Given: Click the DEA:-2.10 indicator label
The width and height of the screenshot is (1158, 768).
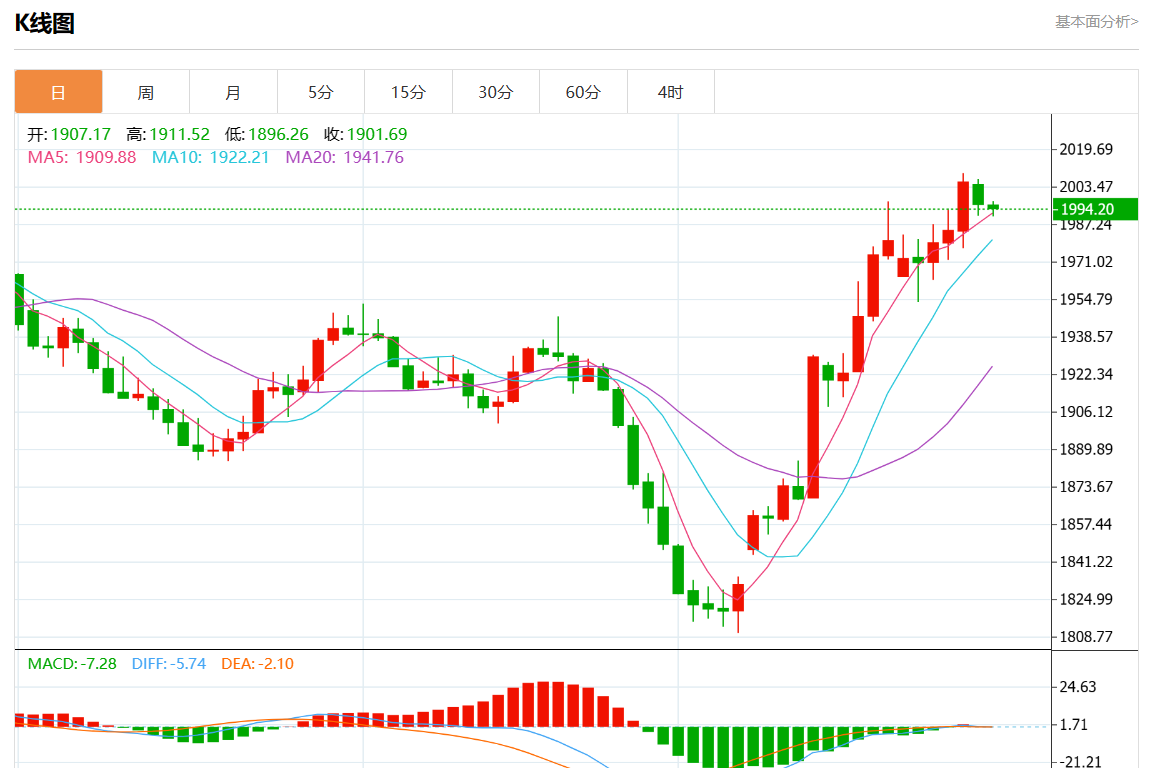Looking at the screenshot, I should pos(258,664).
